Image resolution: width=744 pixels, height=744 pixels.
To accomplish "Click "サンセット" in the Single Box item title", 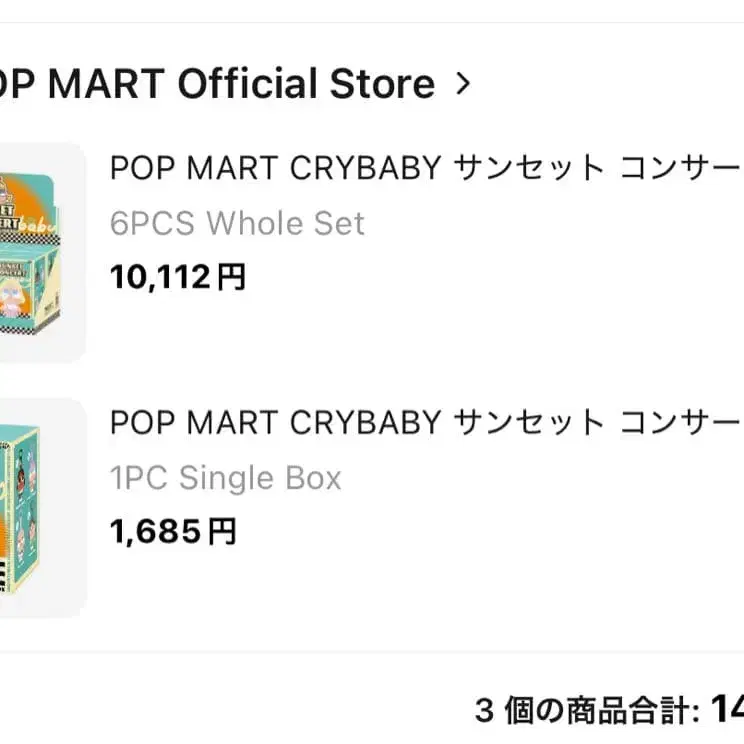I will click(x=528, y=423).
